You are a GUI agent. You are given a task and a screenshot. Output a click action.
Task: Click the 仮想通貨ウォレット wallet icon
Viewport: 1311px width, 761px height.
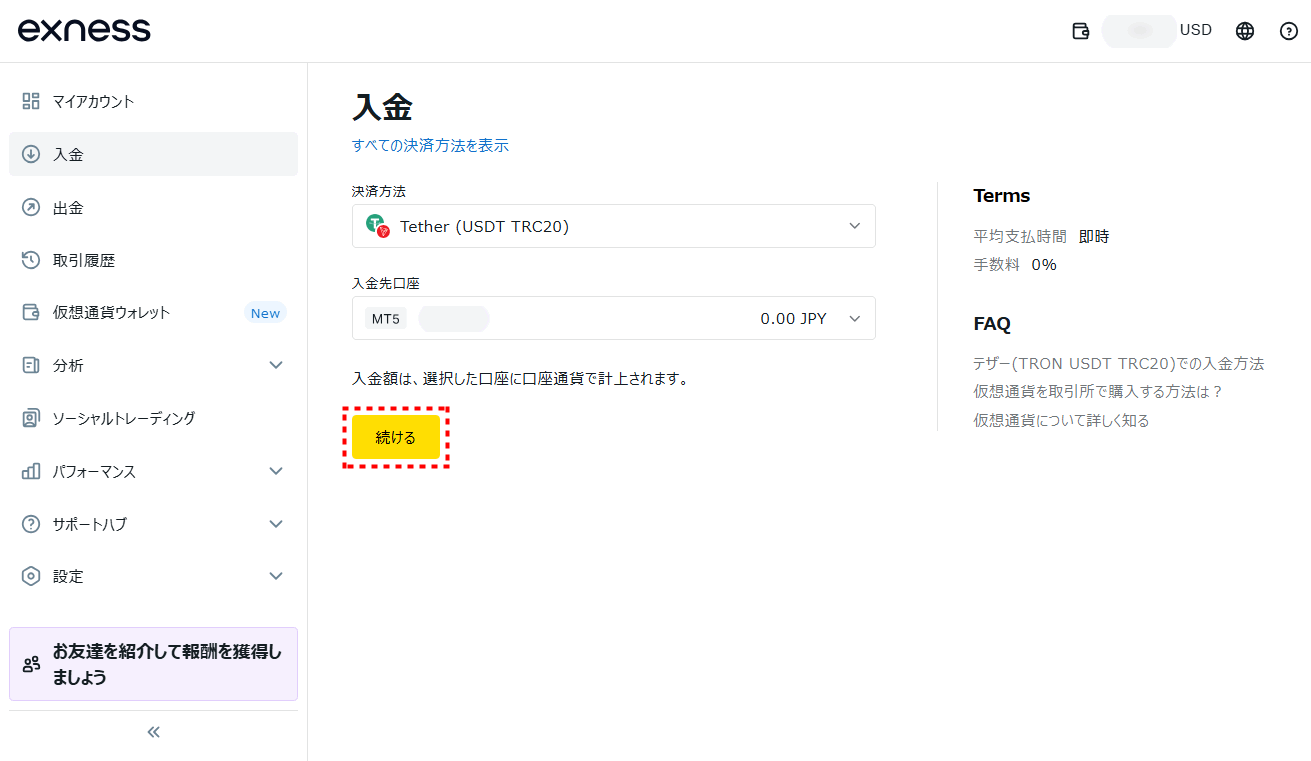pos(31,312)
